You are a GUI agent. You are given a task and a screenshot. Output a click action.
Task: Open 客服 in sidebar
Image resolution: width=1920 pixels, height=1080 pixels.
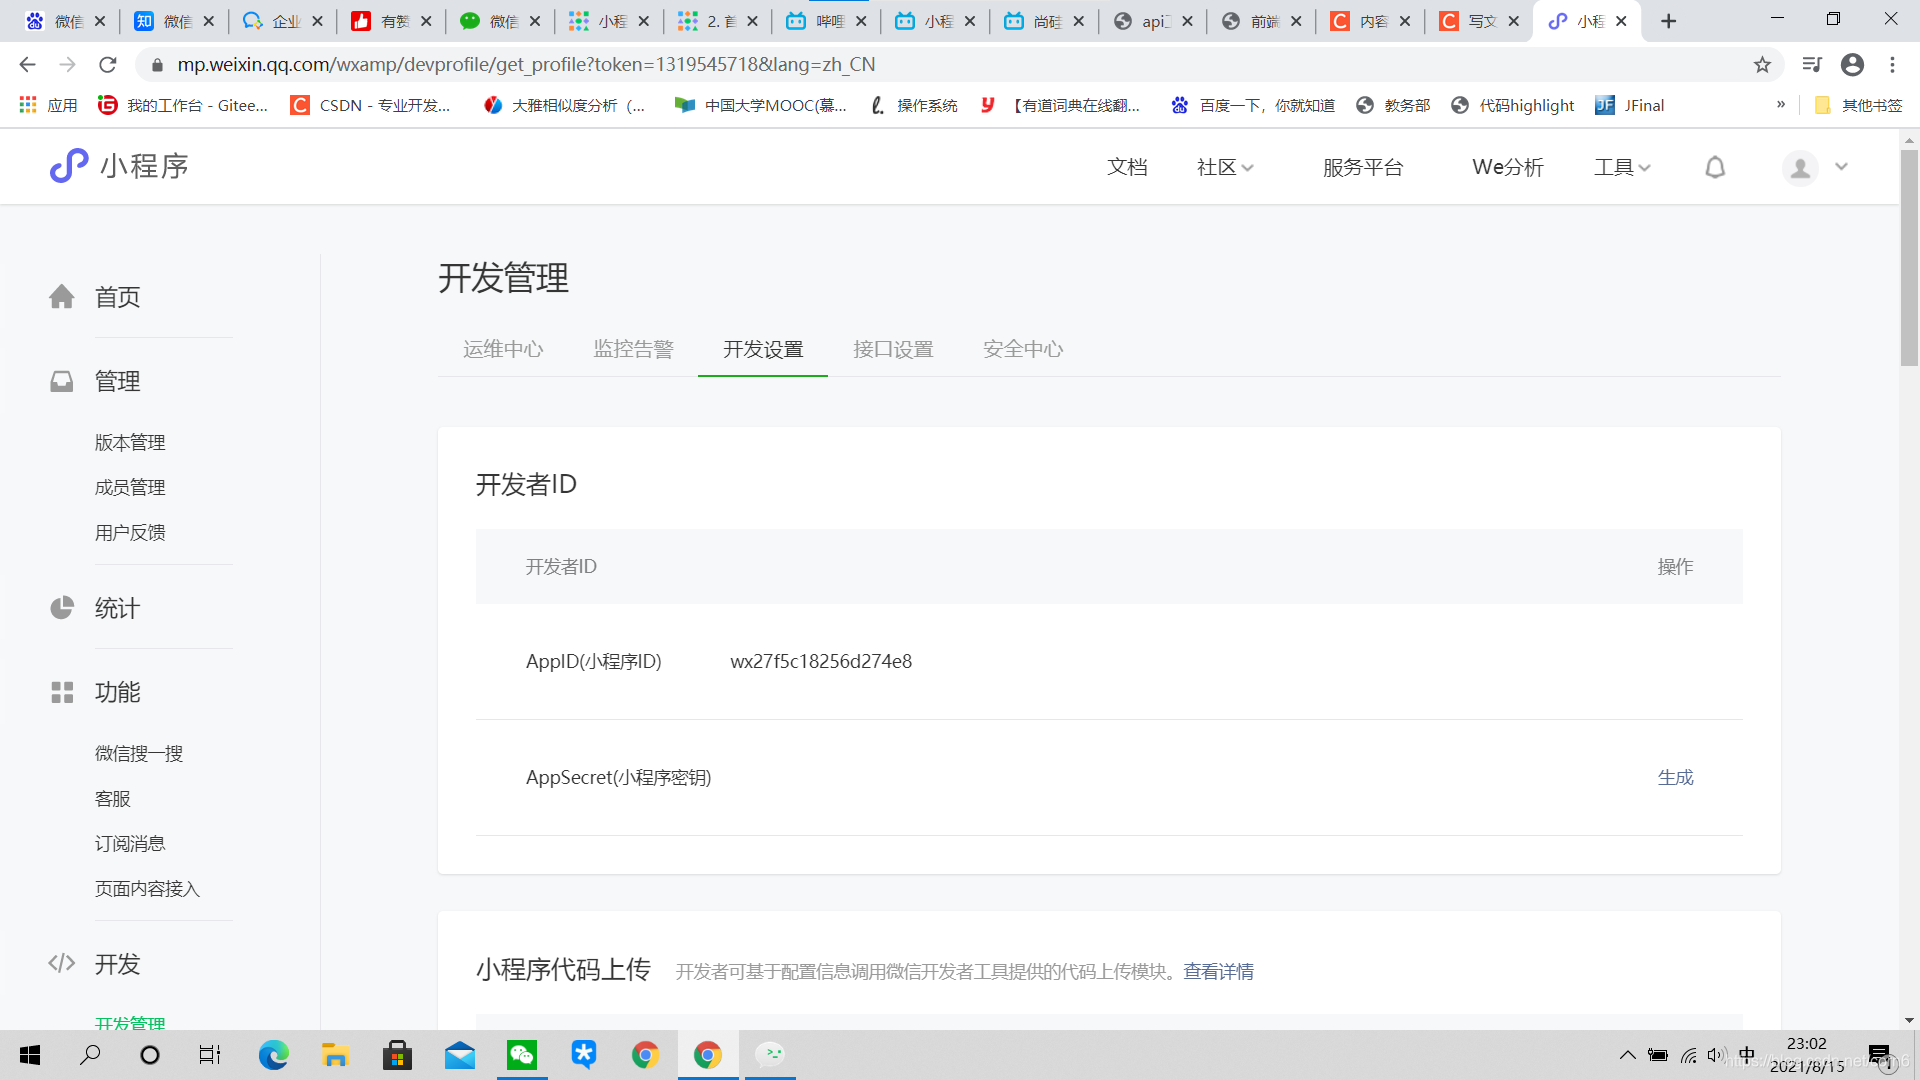(113, 798)
